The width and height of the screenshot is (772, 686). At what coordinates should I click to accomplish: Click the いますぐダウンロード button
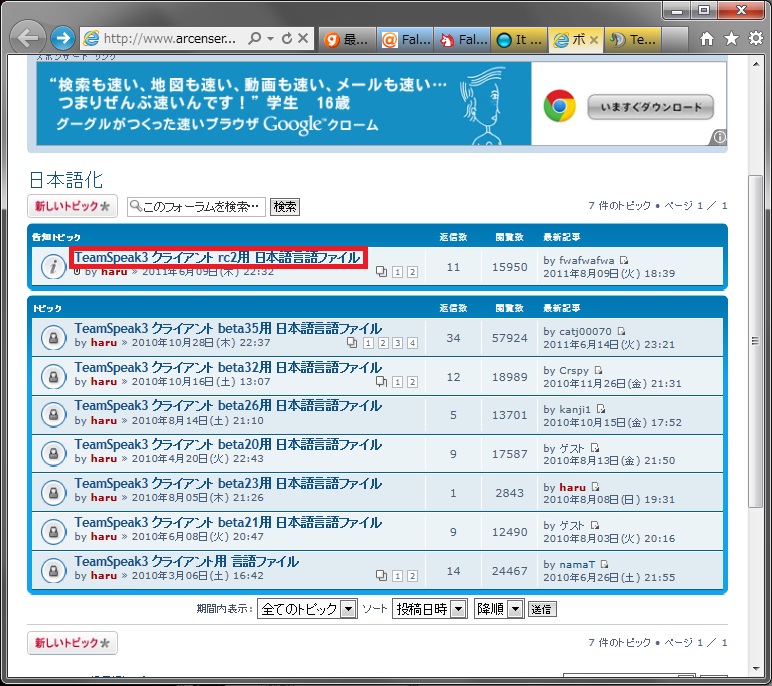tap(650, 107)
